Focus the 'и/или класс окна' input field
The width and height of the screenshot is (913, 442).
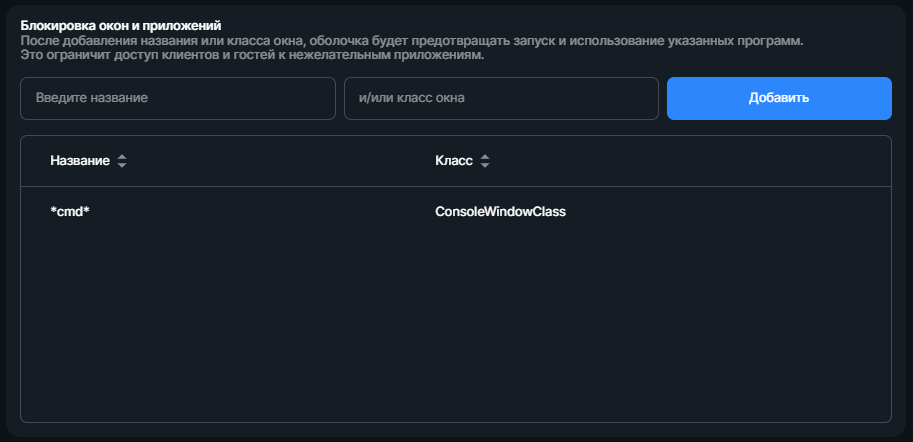(x=501, y=98)
